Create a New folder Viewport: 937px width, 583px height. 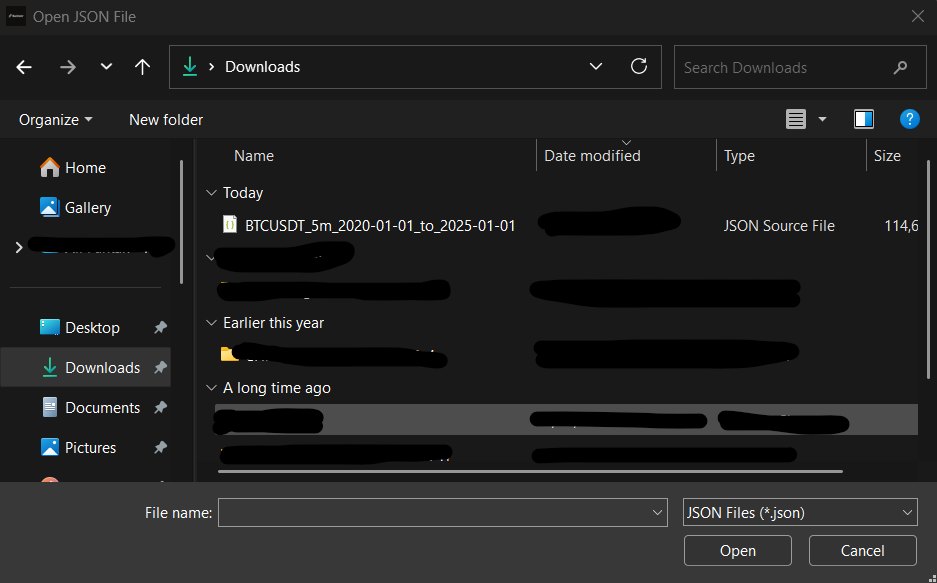click(166, 119)
